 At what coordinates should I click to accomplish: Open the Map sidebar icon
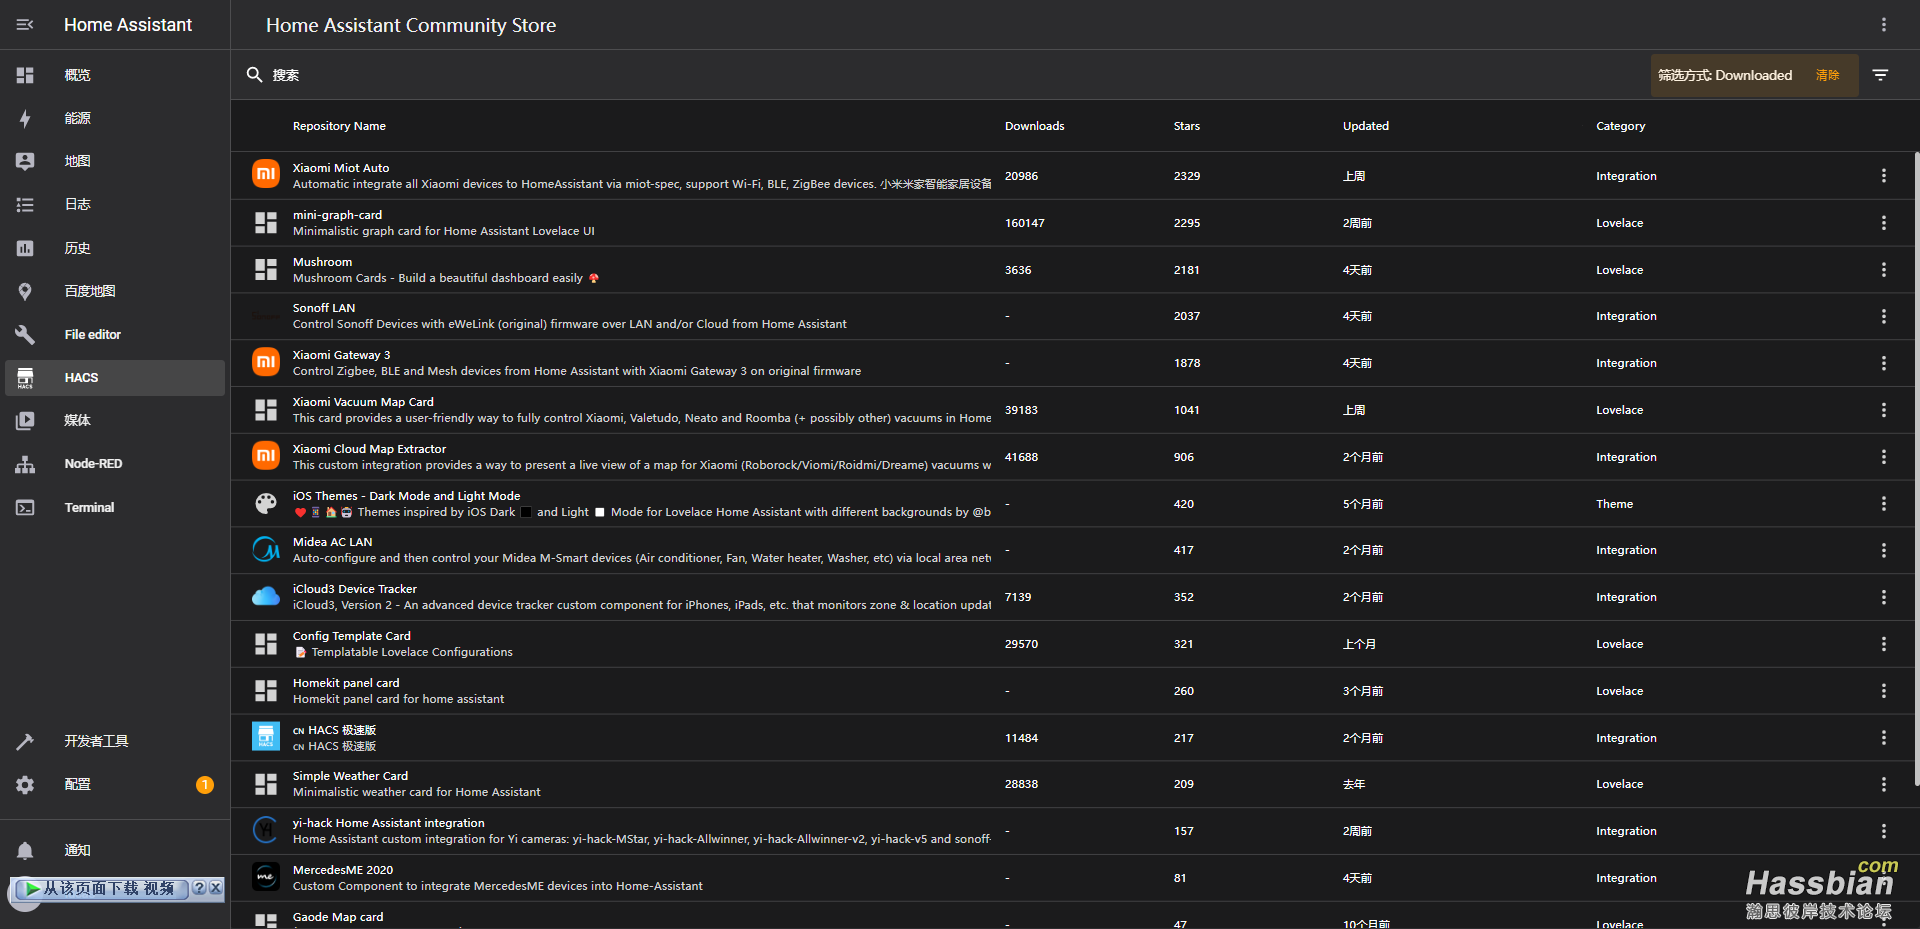click(25, 161)
